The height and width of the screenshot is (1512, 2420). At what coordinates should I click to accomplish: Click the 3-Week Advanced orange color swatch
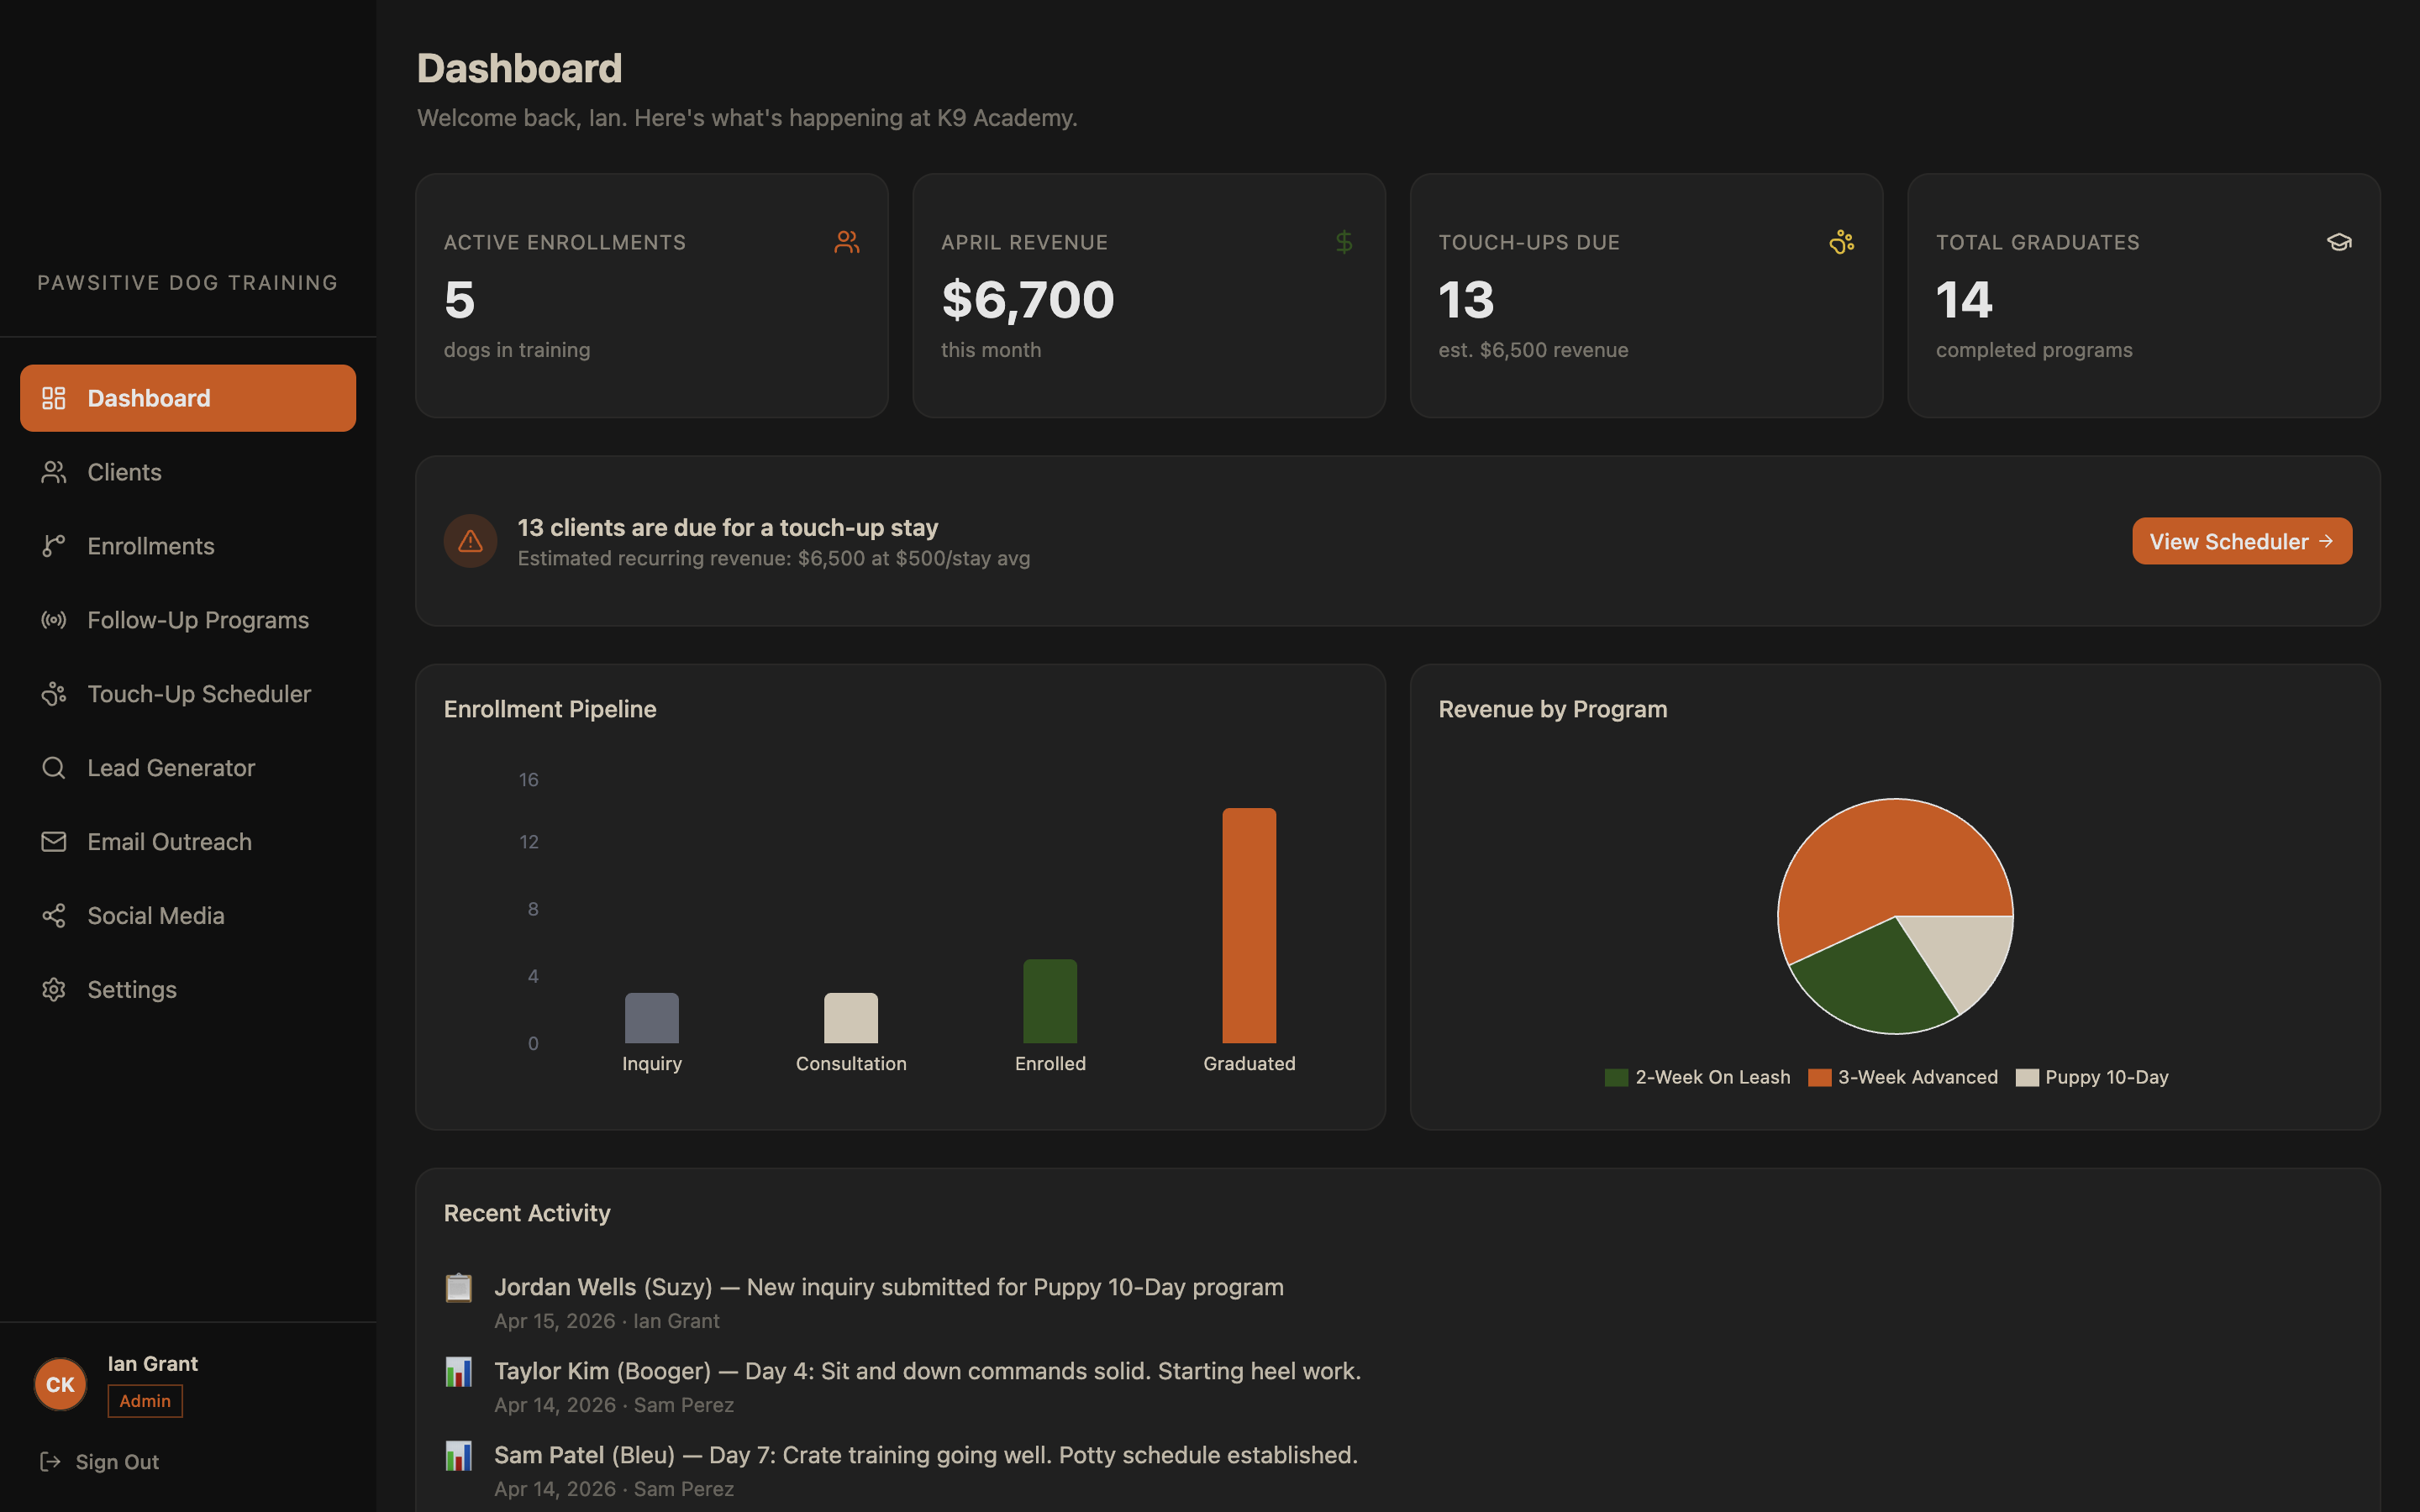coord(1819,1077)
